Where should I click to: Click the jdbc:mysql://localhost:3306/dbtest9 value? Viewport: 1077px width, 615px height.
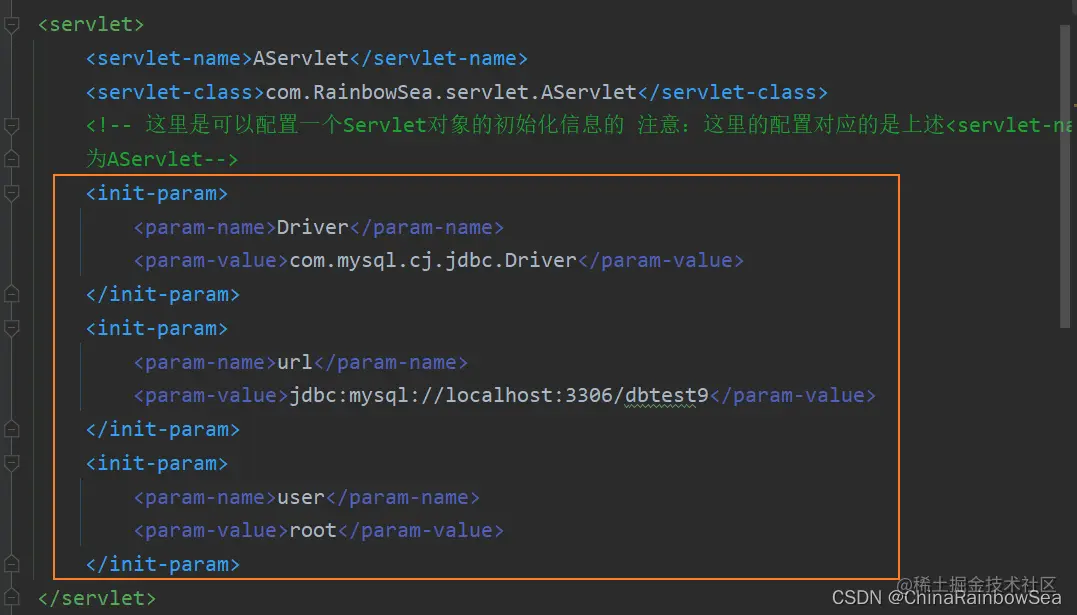pos(499,396)
